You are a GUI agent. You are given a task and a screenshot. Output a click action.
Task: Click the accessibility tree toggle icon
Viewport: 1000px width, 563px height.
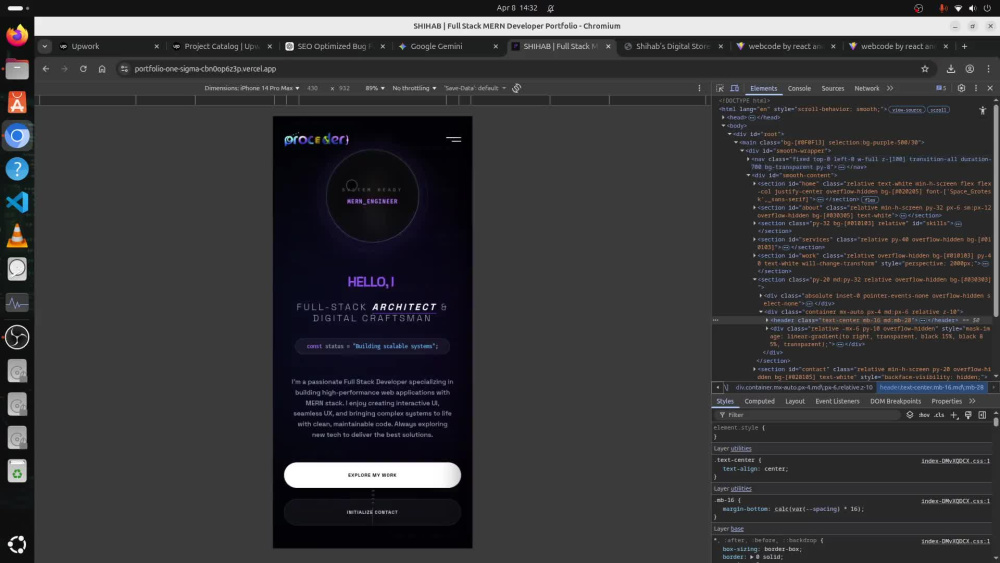pyautogui.click(x=983, y=110)
